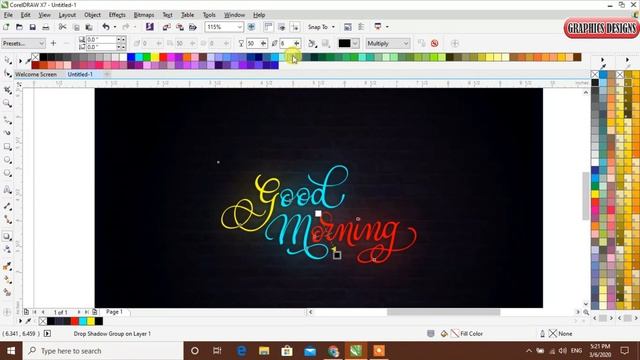Select the Shape tool
The image size is (640, 360).
[7, 74]
